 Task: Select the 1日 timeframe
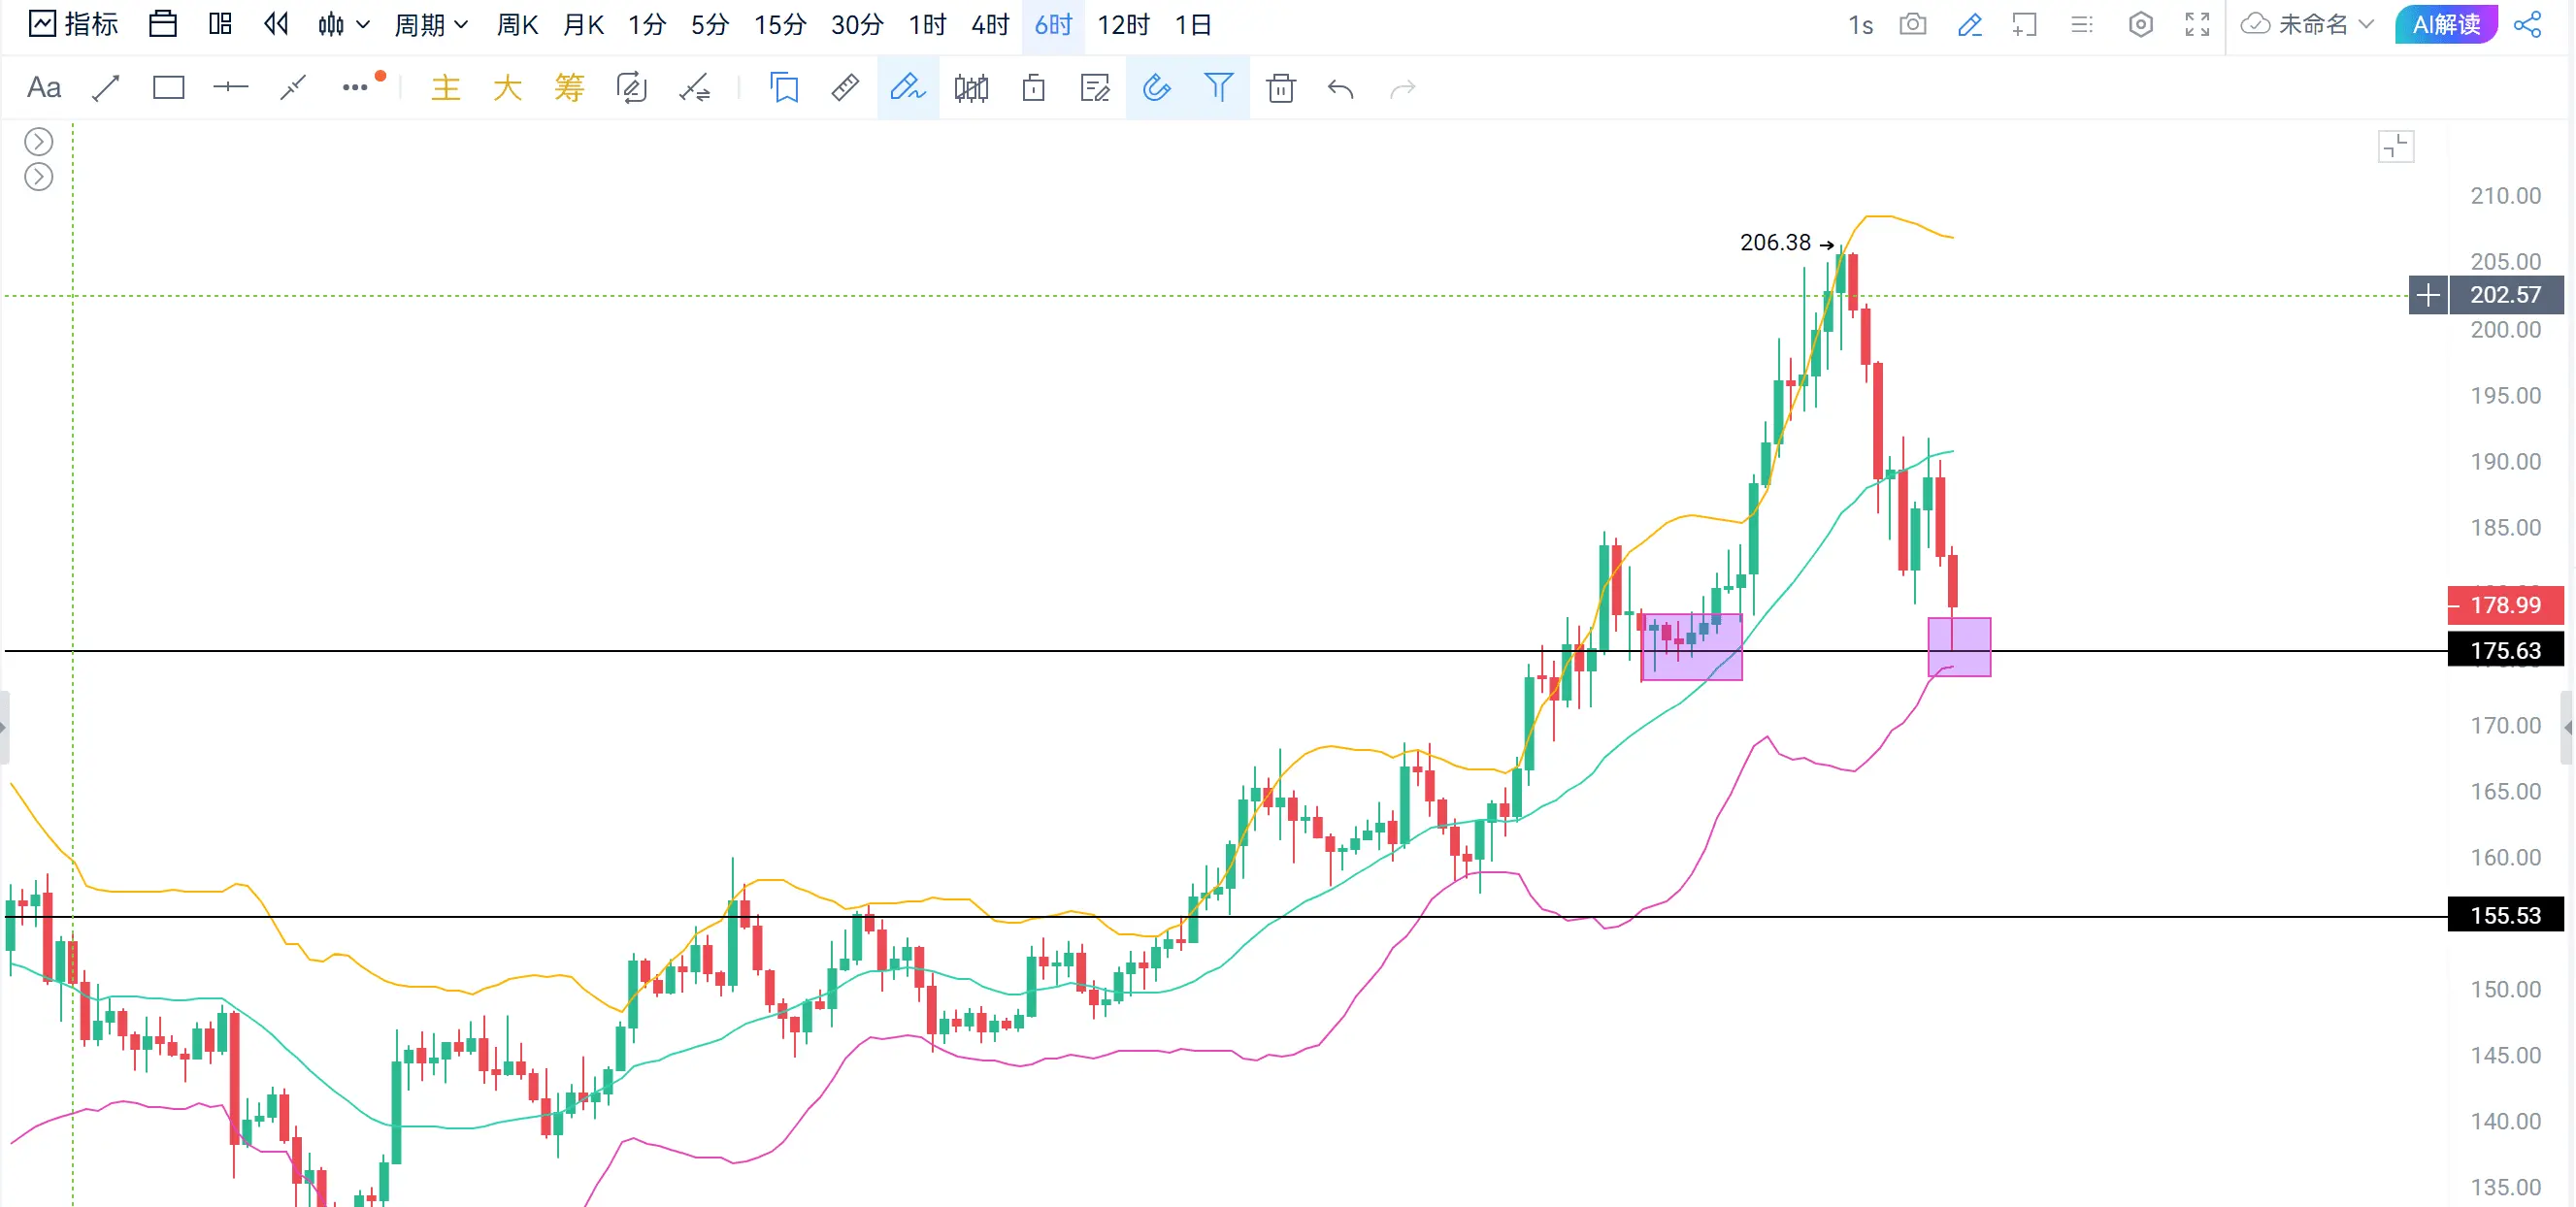pos(1192,24)
